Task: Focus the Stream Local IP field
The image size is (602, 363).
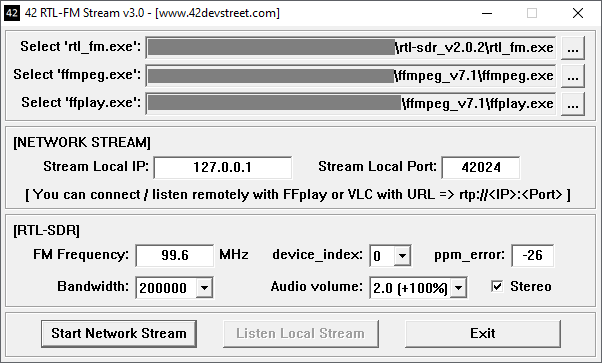Action: (223, 167)
